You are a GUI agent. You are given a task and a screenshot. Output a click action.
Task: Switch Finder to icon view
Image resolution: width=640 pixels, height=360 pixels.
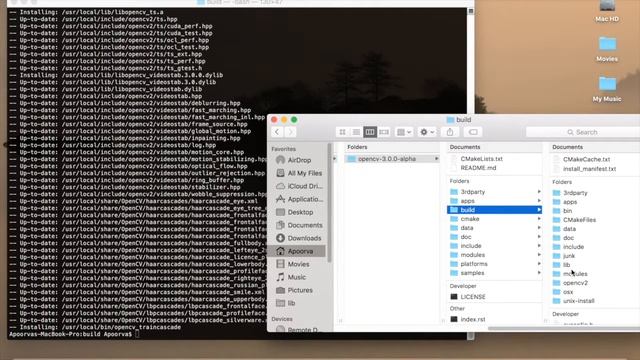(x=342, y=132)
